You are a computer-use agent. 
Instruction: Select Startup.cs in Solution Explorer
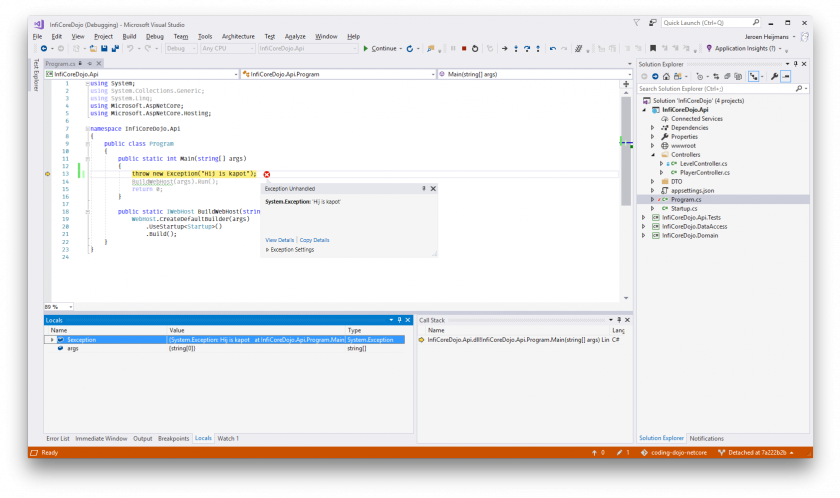point(684,208)
